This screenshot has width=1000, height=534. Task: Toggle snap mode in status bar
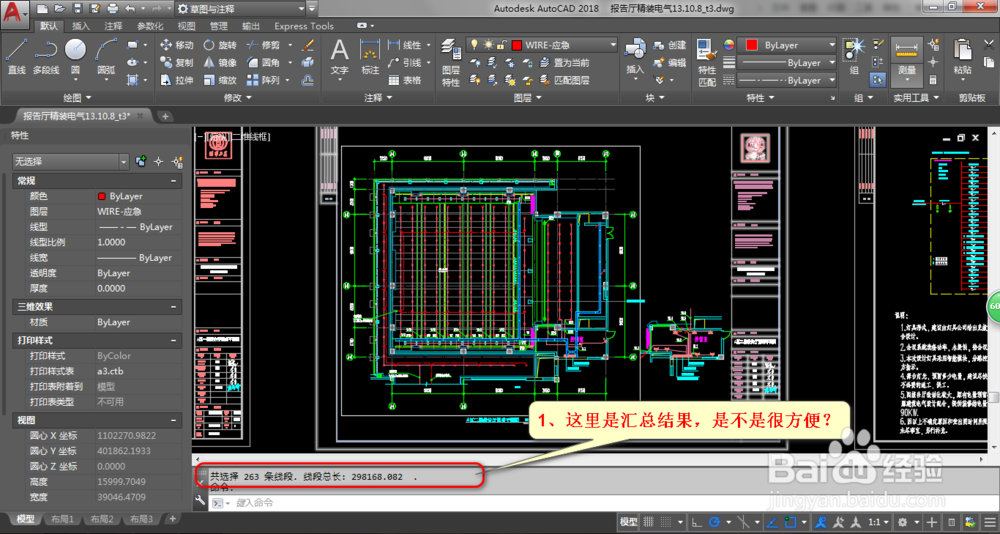coord(666,522)
